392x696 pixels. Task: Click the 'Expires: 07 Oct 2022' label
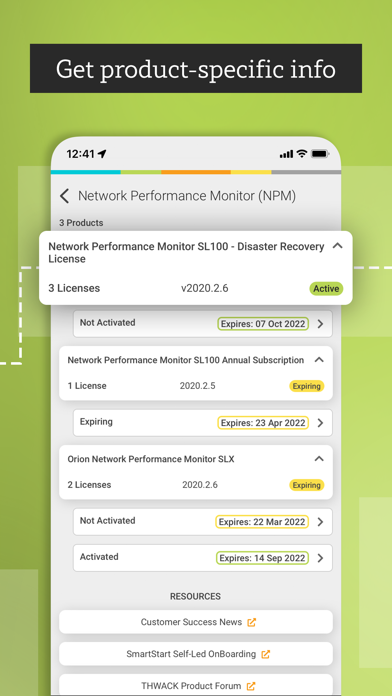[x=263, y=324]
